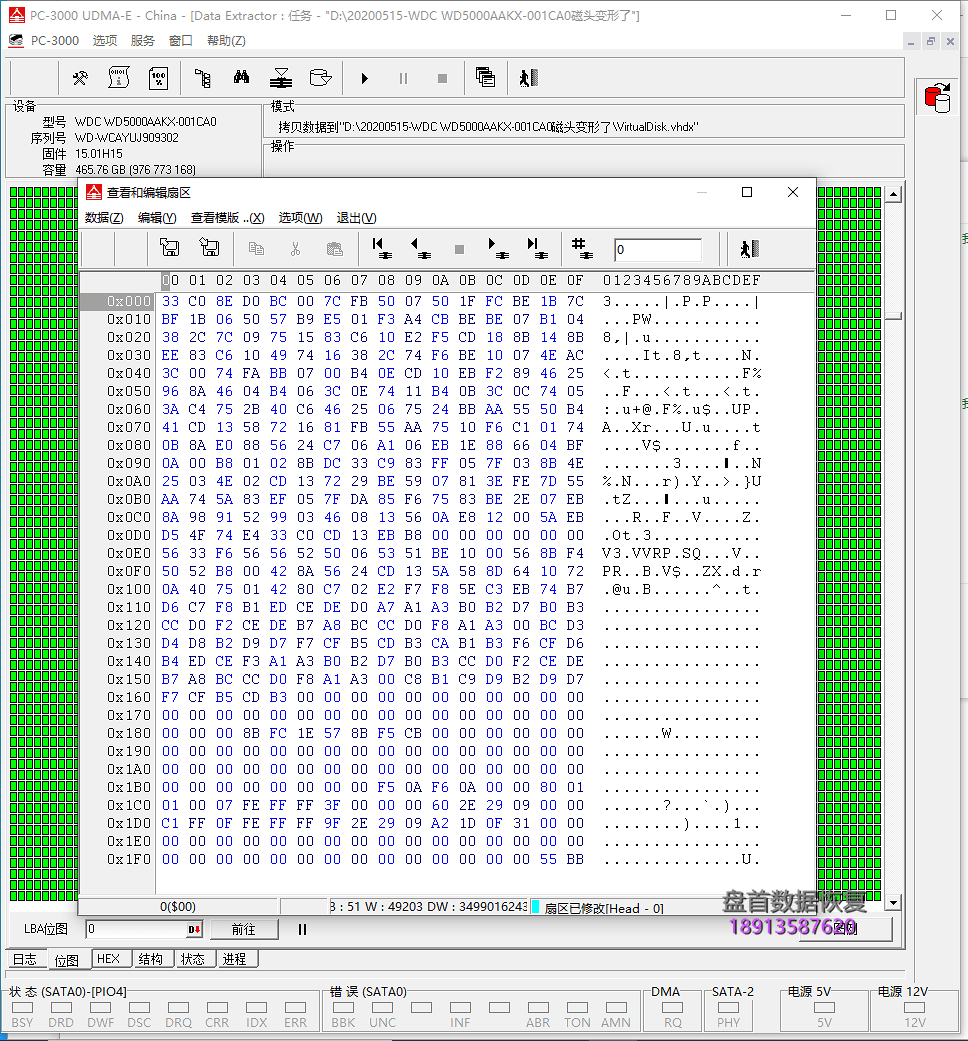Viewport: 968px width, 1041px height.
Task: Close the sector editor window
Action: tap(793, 192)
